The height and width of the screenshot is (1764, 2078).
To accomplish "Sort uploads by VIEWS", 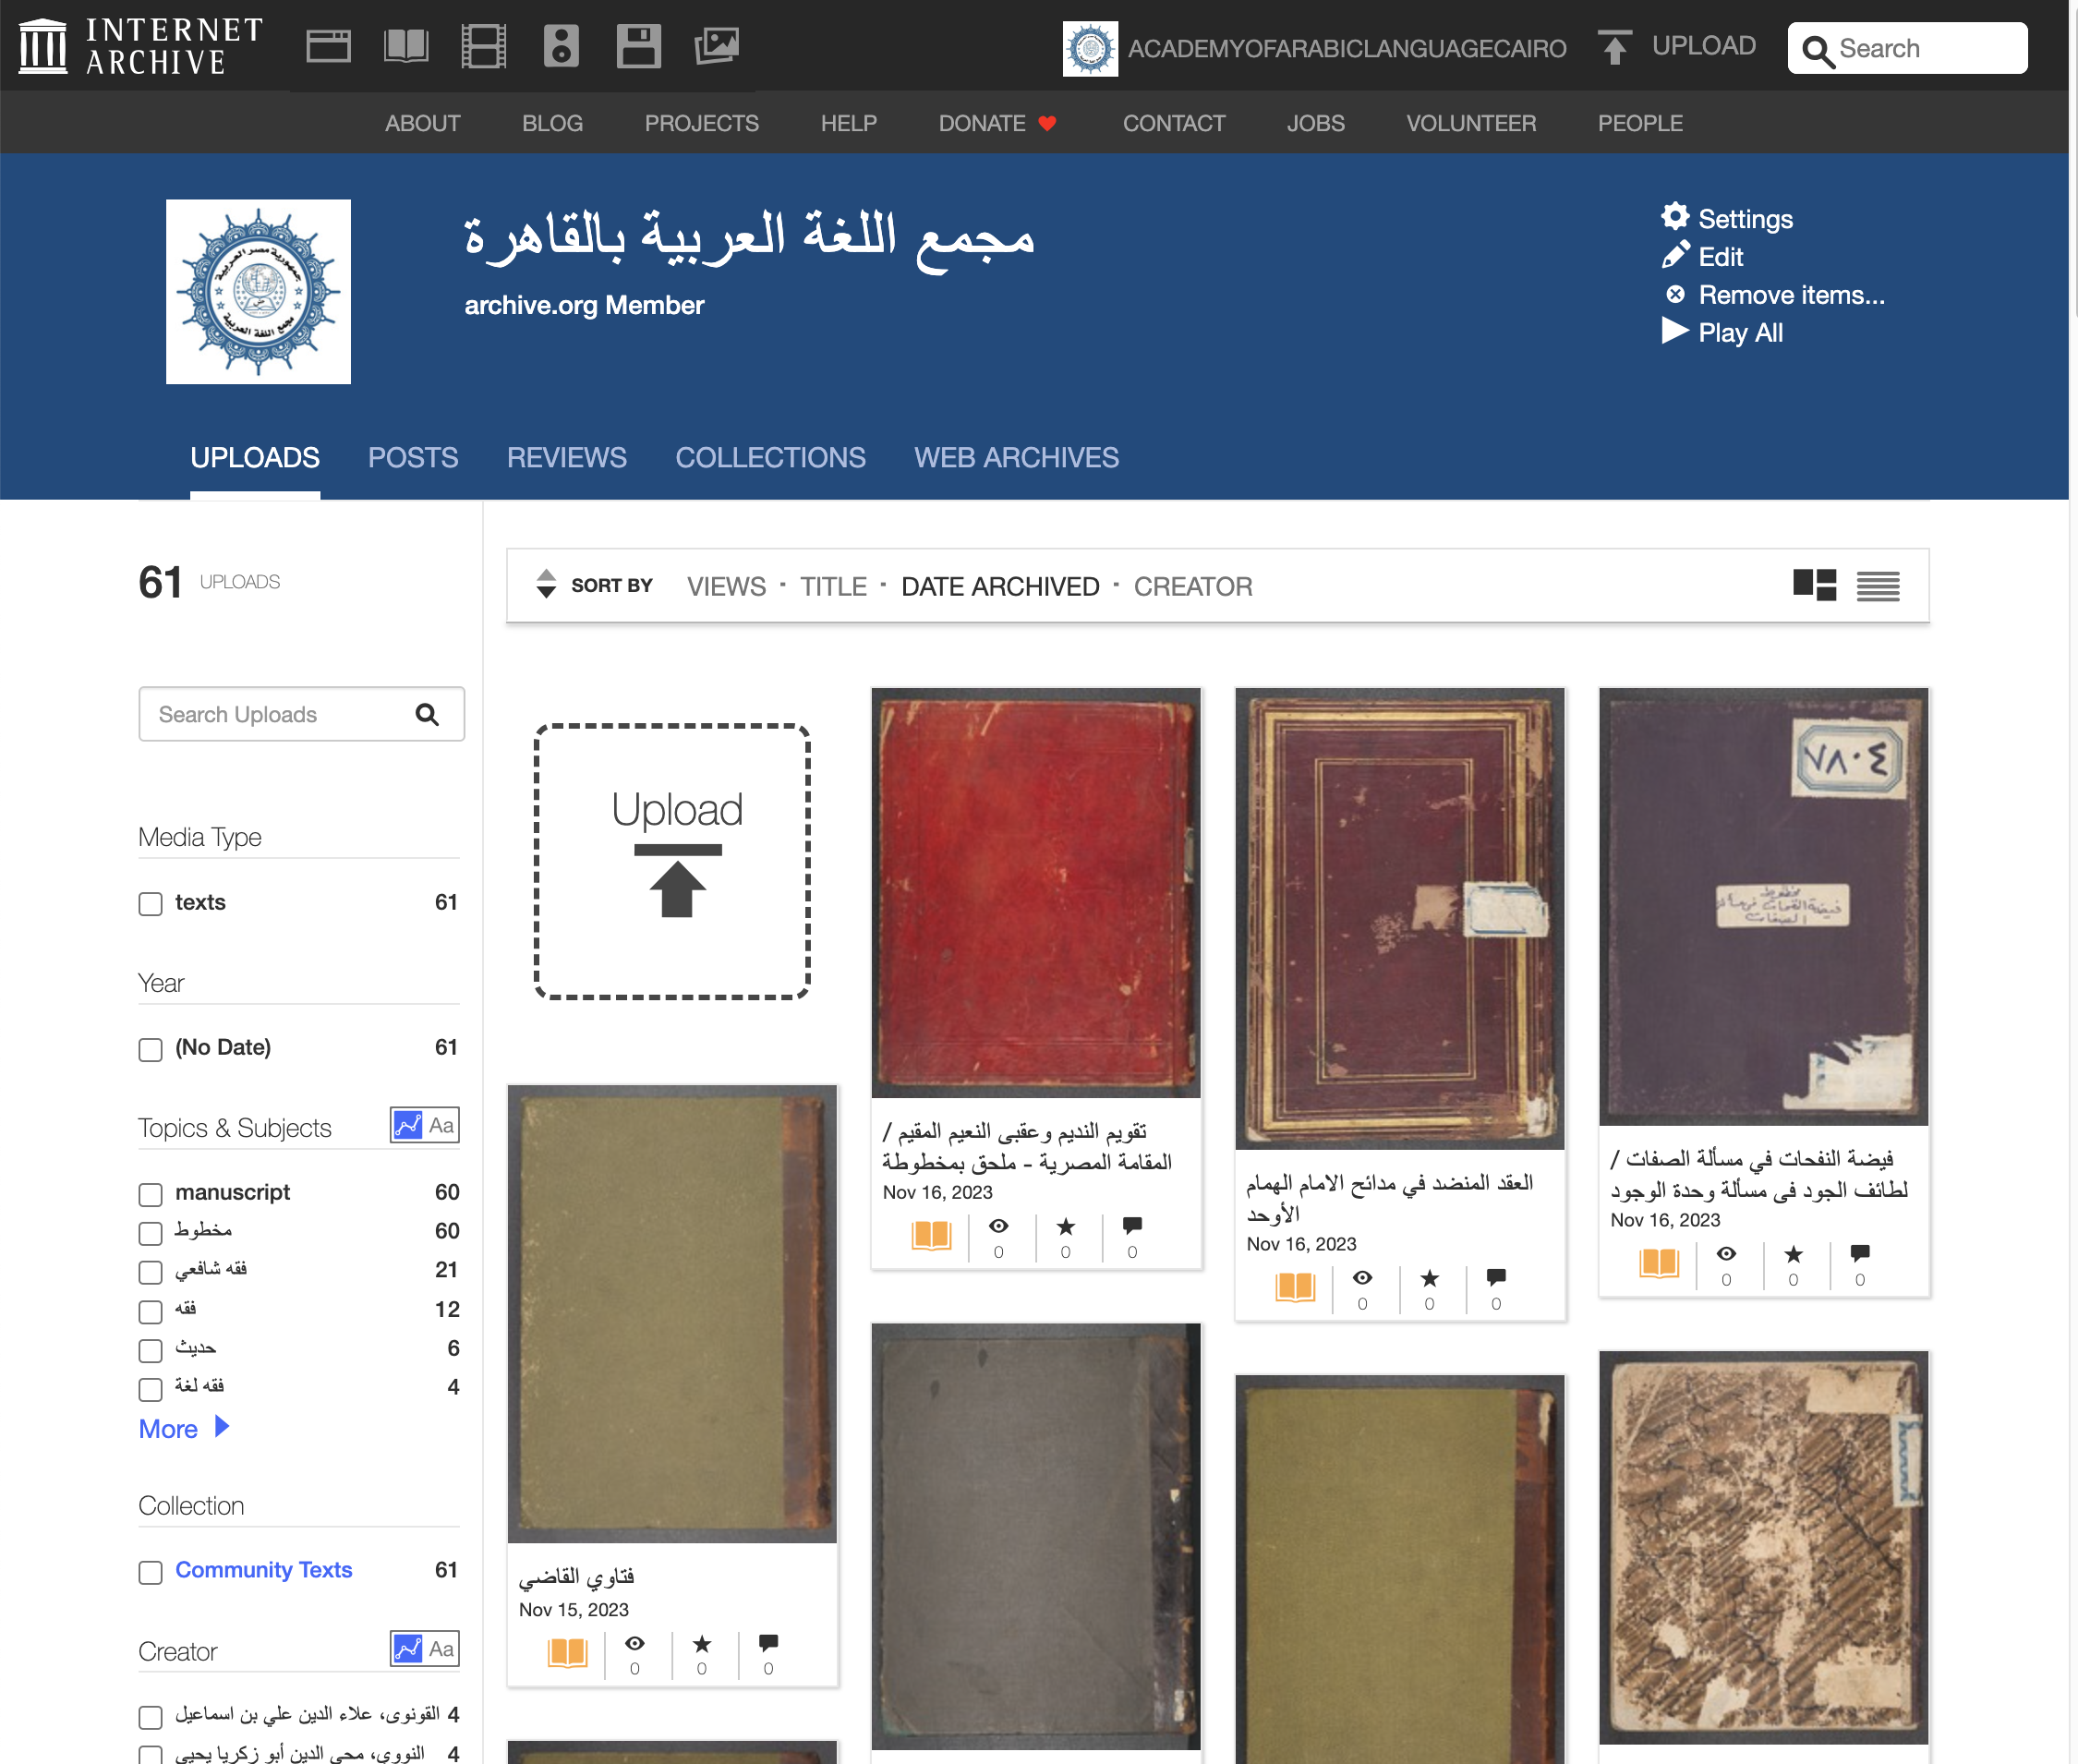I will pos(726,586).
